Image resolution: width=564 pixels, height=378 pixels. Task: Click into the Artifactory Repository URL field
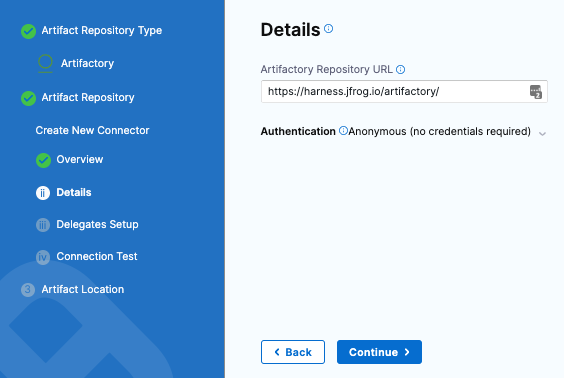pyautogui.click(x=404, y=92)
